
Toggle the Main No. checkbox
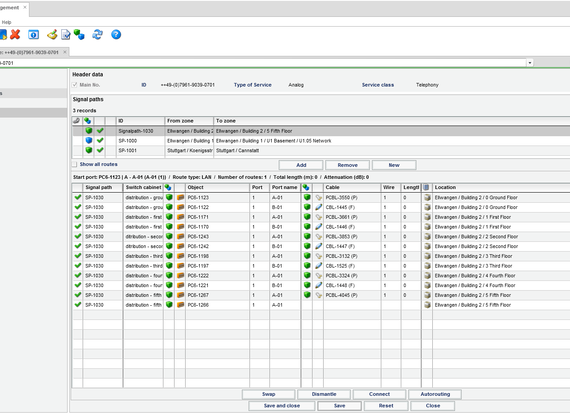(75, 85)
